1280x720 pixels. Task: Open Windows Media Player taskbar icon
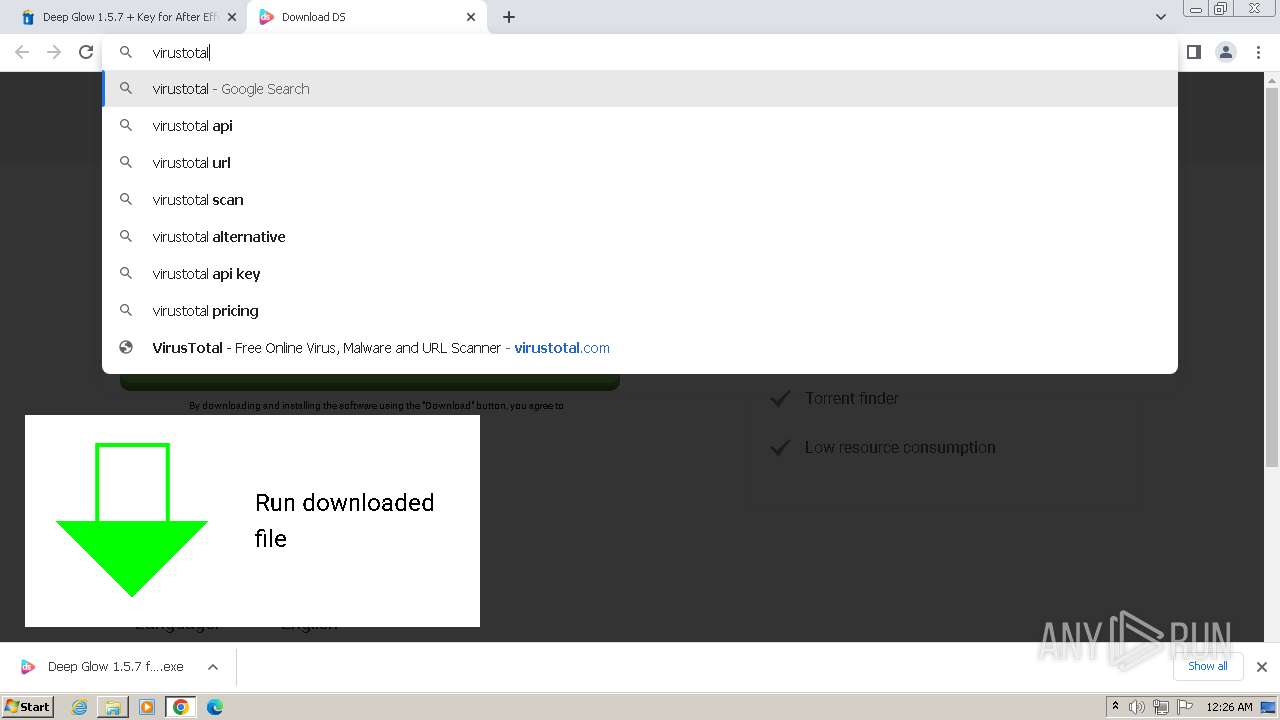click(147, 707)
